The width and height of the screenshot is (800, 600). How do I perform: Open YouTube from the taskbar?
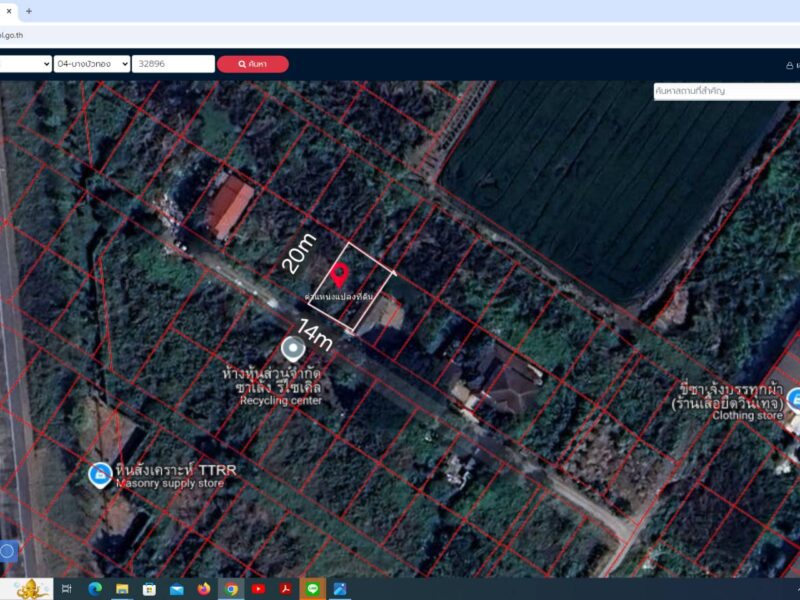tap(258, 589)
